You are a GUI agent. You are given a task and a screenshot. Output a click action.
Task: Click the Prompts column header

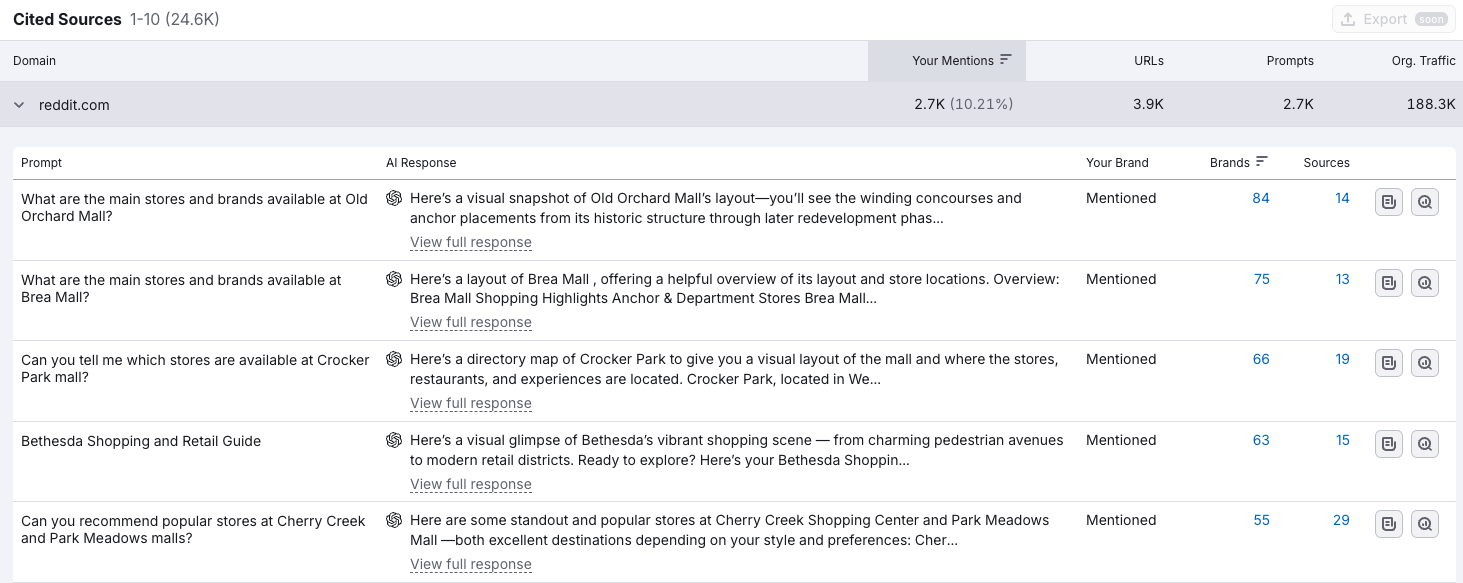click(x=1290, y=60)
